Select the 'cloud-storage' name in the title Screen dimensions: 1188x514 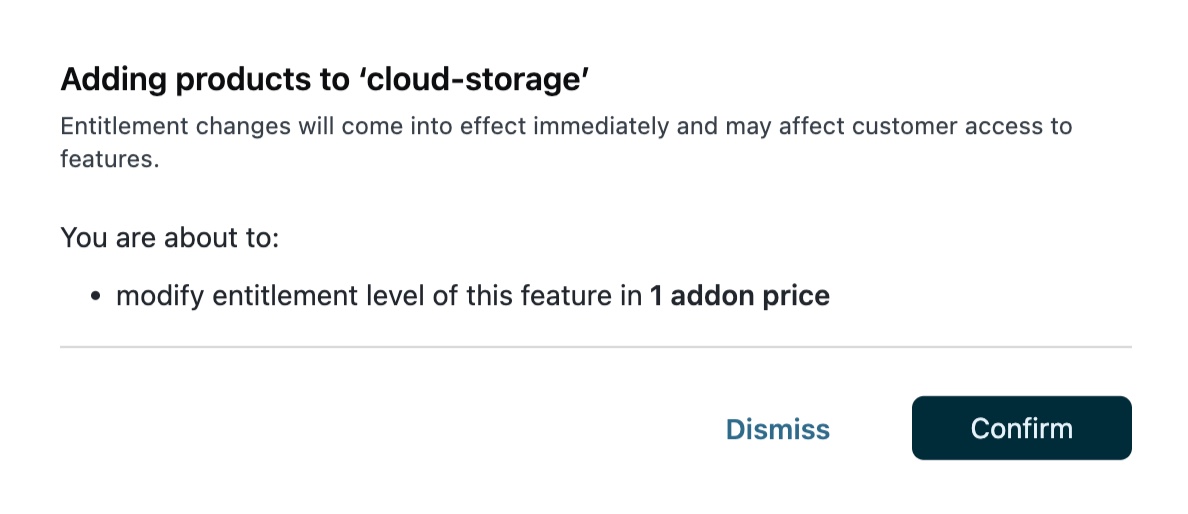[471, 79]
